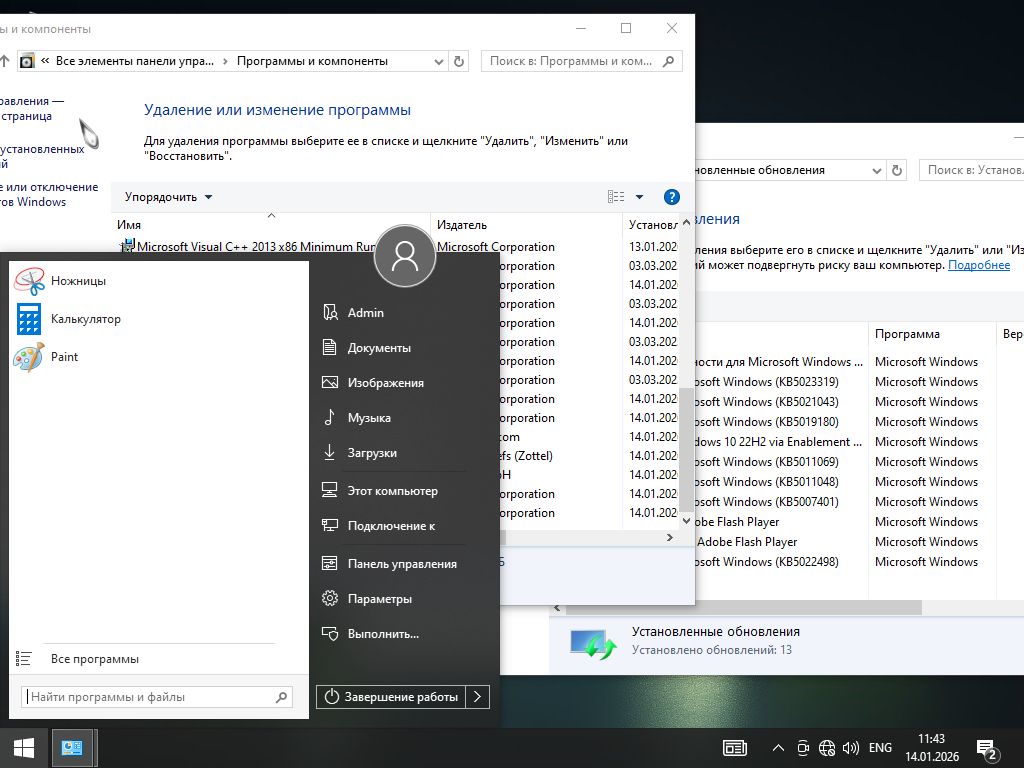1024x768 pixels.
Task: Follow the Подробнее link
Action: (979, 265)
